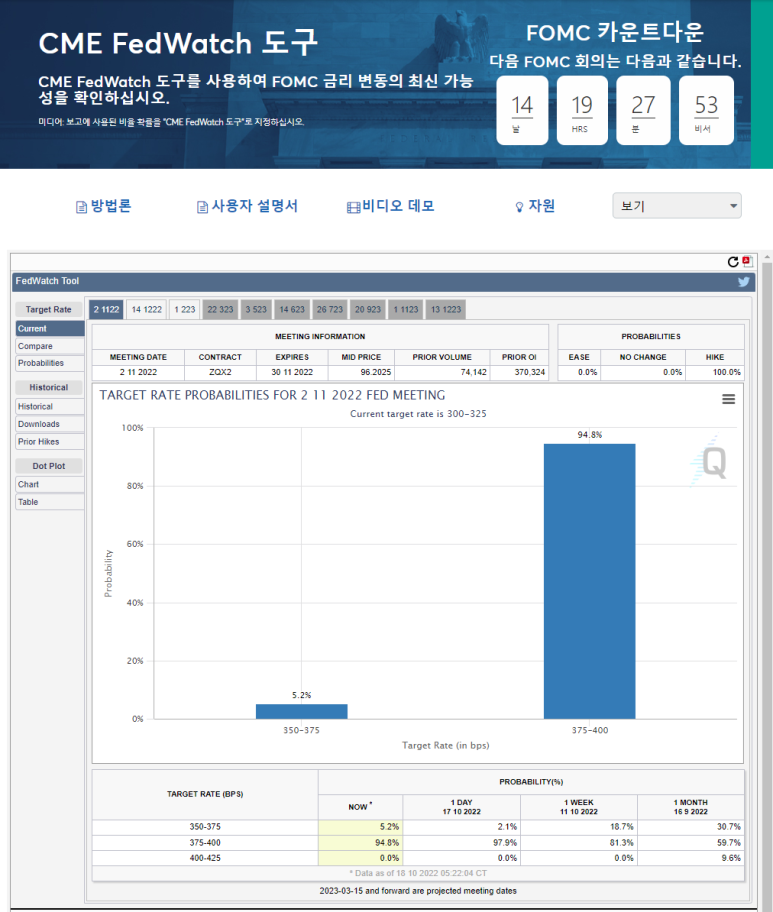Select the 1 1123 meeting tab

coord(405,309)
